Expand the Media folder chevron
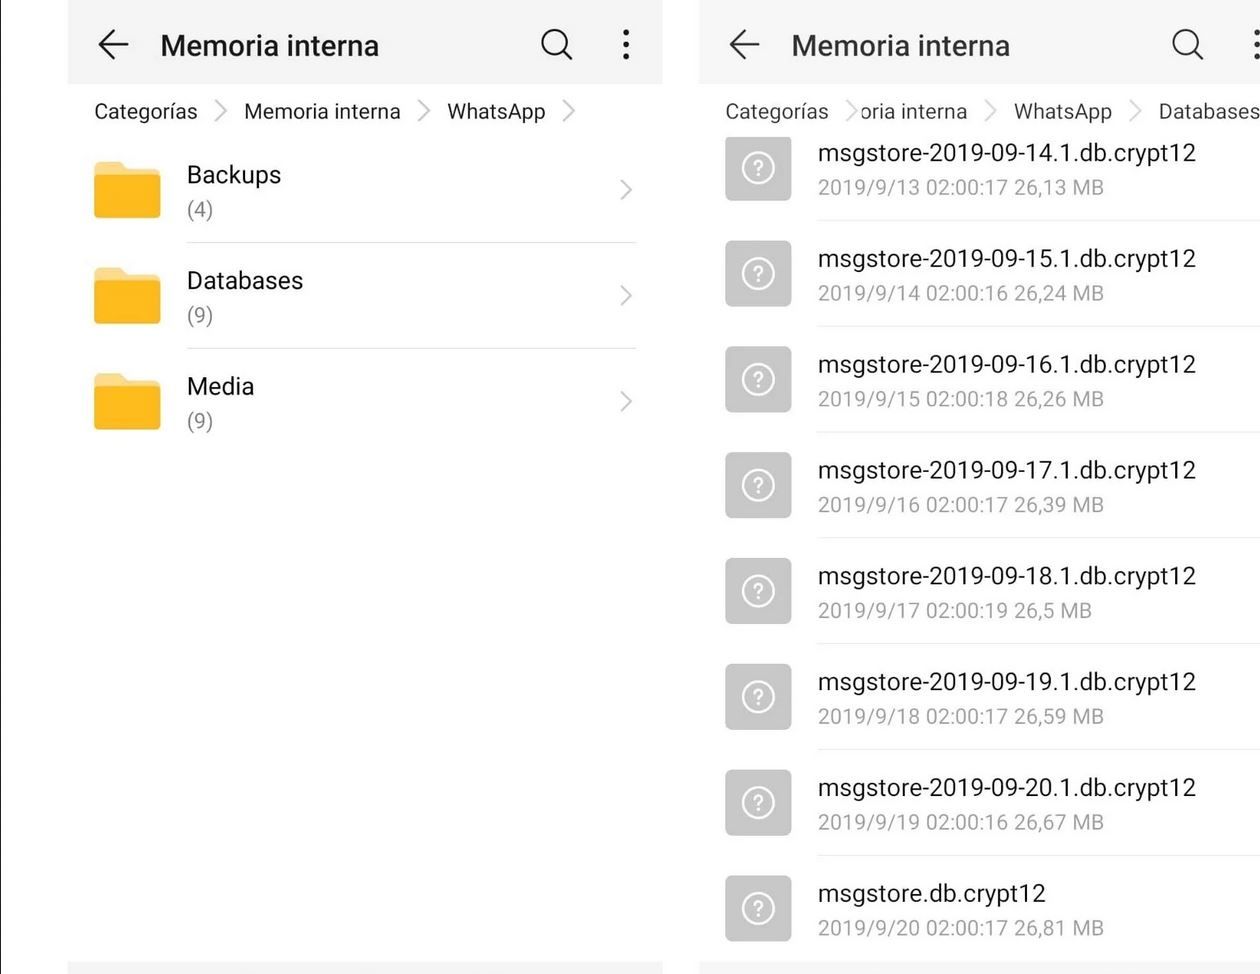This screenshot has height=974, width=1260. coord(626,402)
